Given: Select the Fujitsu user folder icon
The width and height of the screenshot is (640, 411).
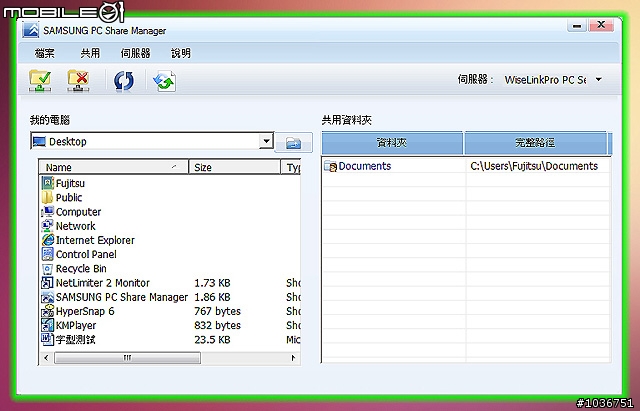Looking at the screenshot, I should coord(47,183).
